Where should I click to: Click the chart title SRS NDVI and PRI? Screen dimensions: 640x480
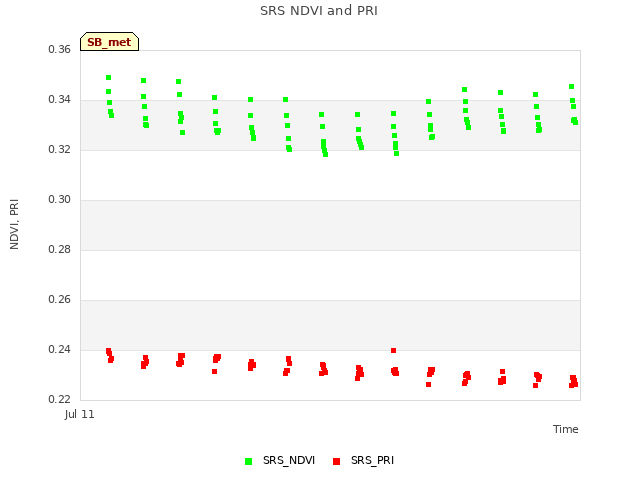pyautogui.click(x=319, y=11)
